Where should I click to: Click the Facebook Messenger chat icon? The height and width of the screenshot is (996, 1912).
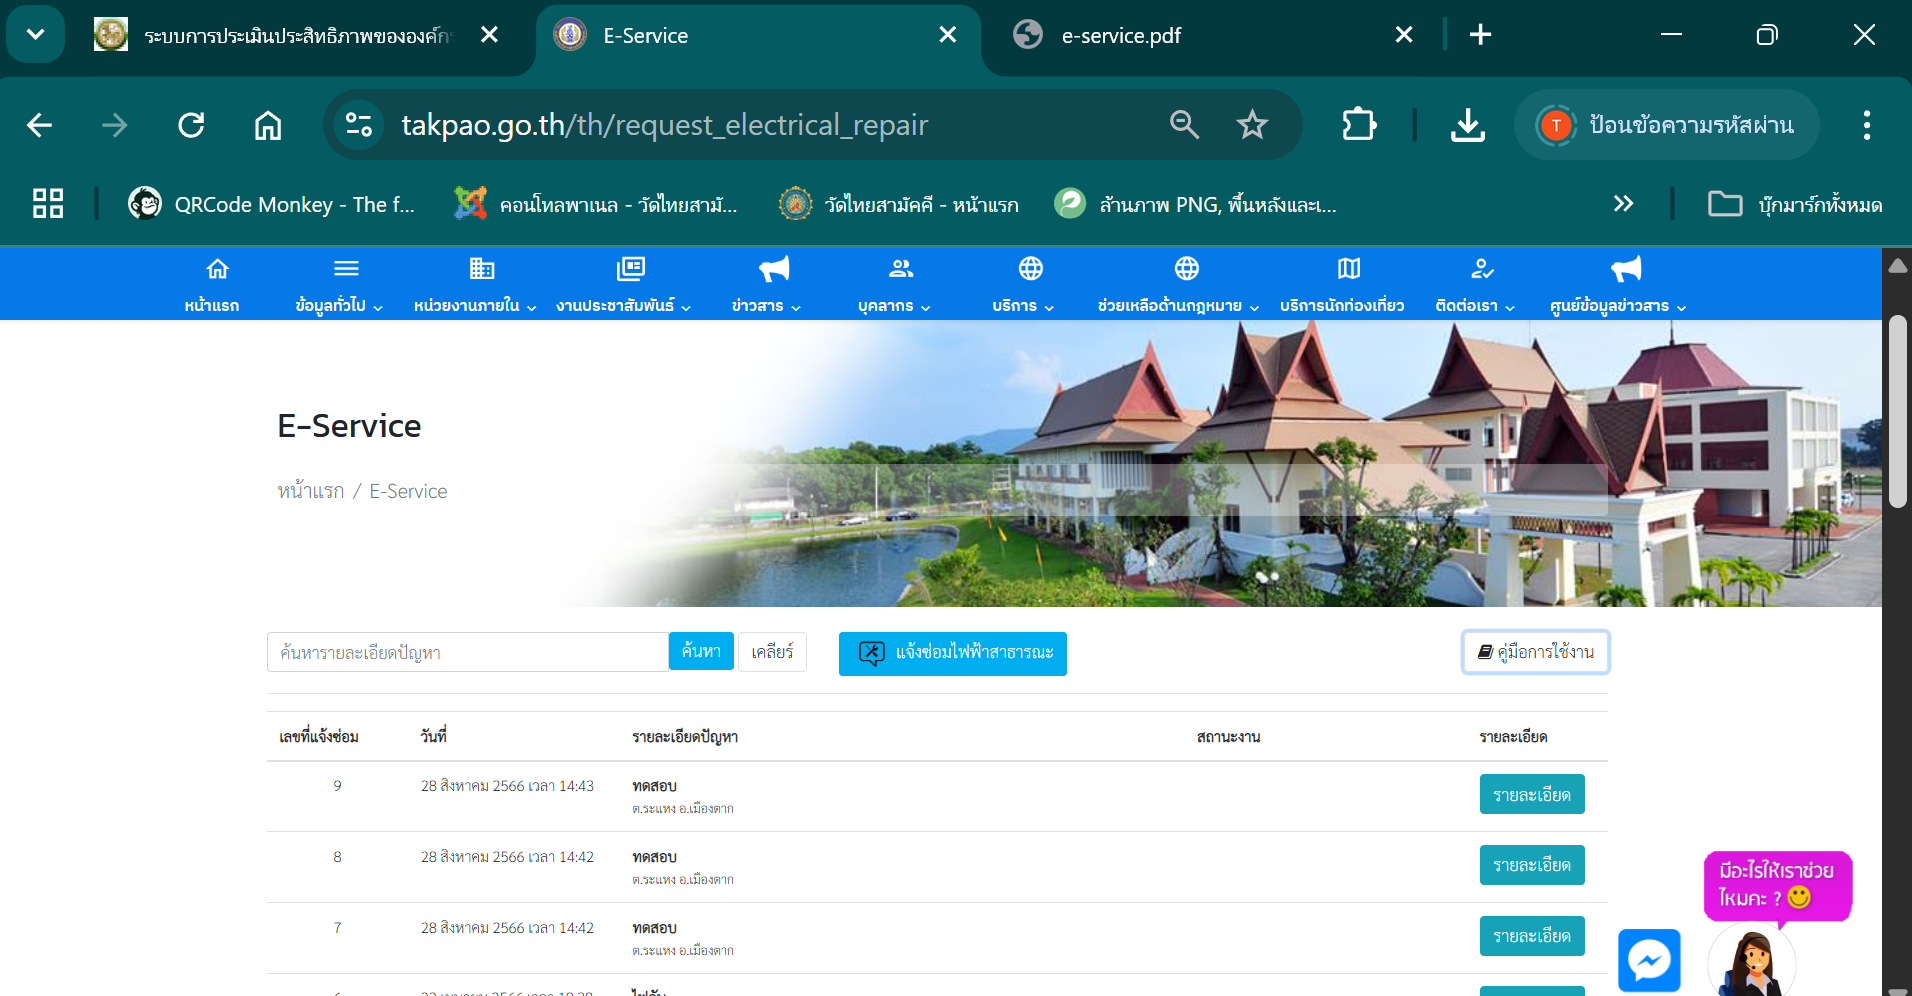[1649, 960]
